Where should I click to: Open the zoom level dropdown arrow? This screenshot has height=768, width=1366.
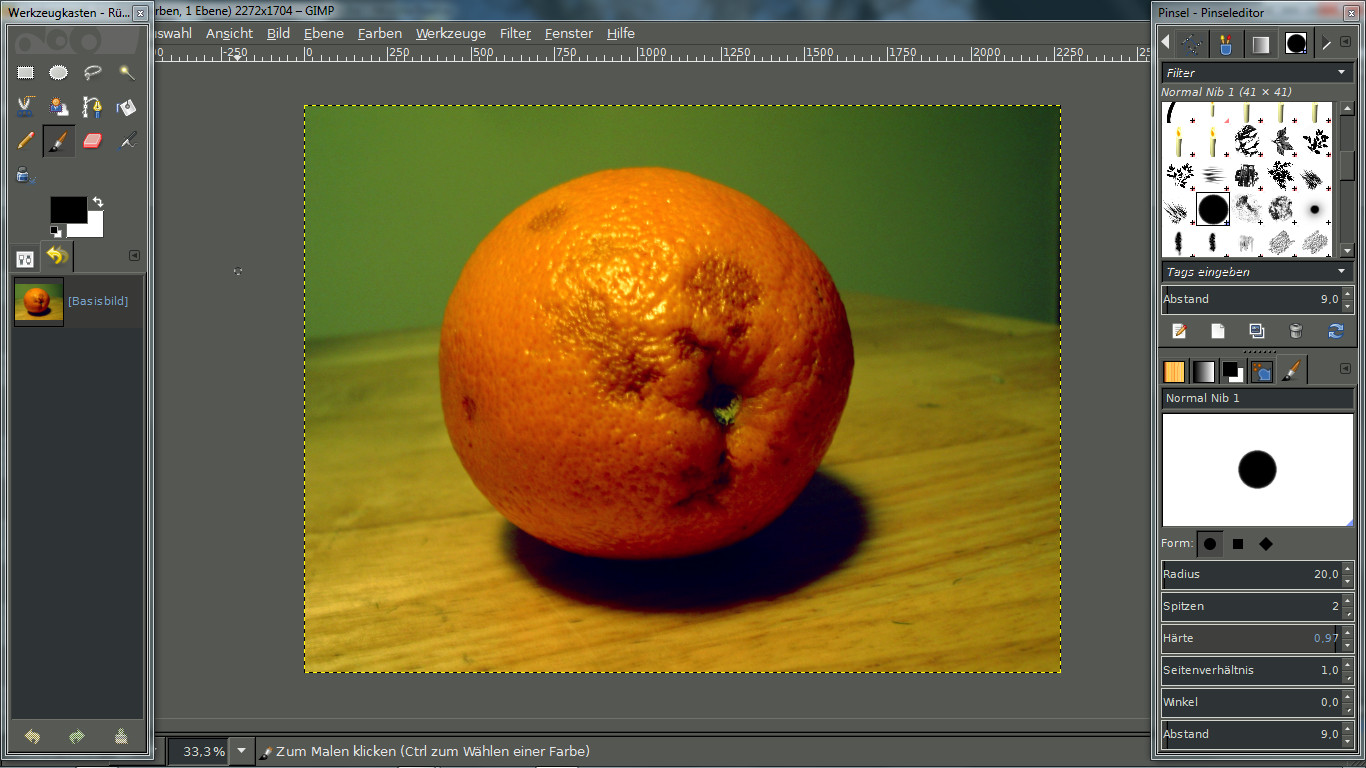pyautogui.click(x=241, y=751)
